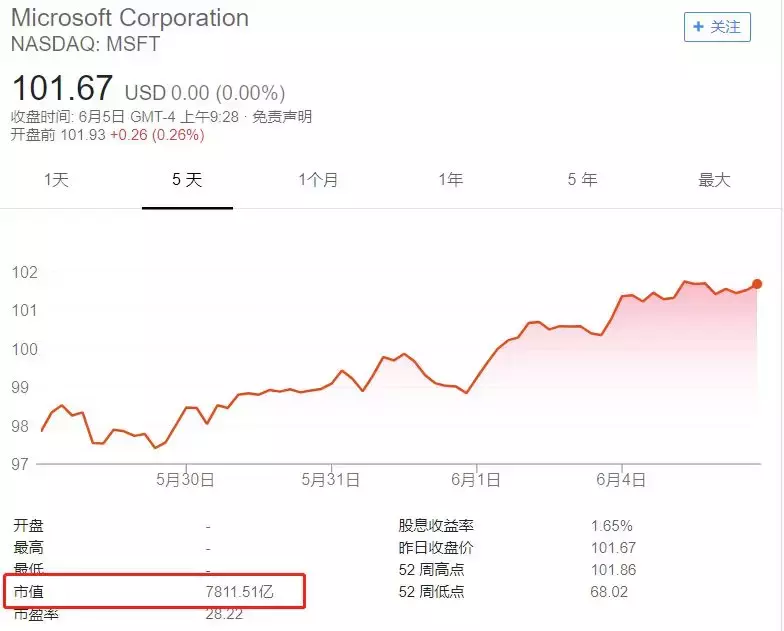Select the 5 天 time range tab

tap(187, 180)
